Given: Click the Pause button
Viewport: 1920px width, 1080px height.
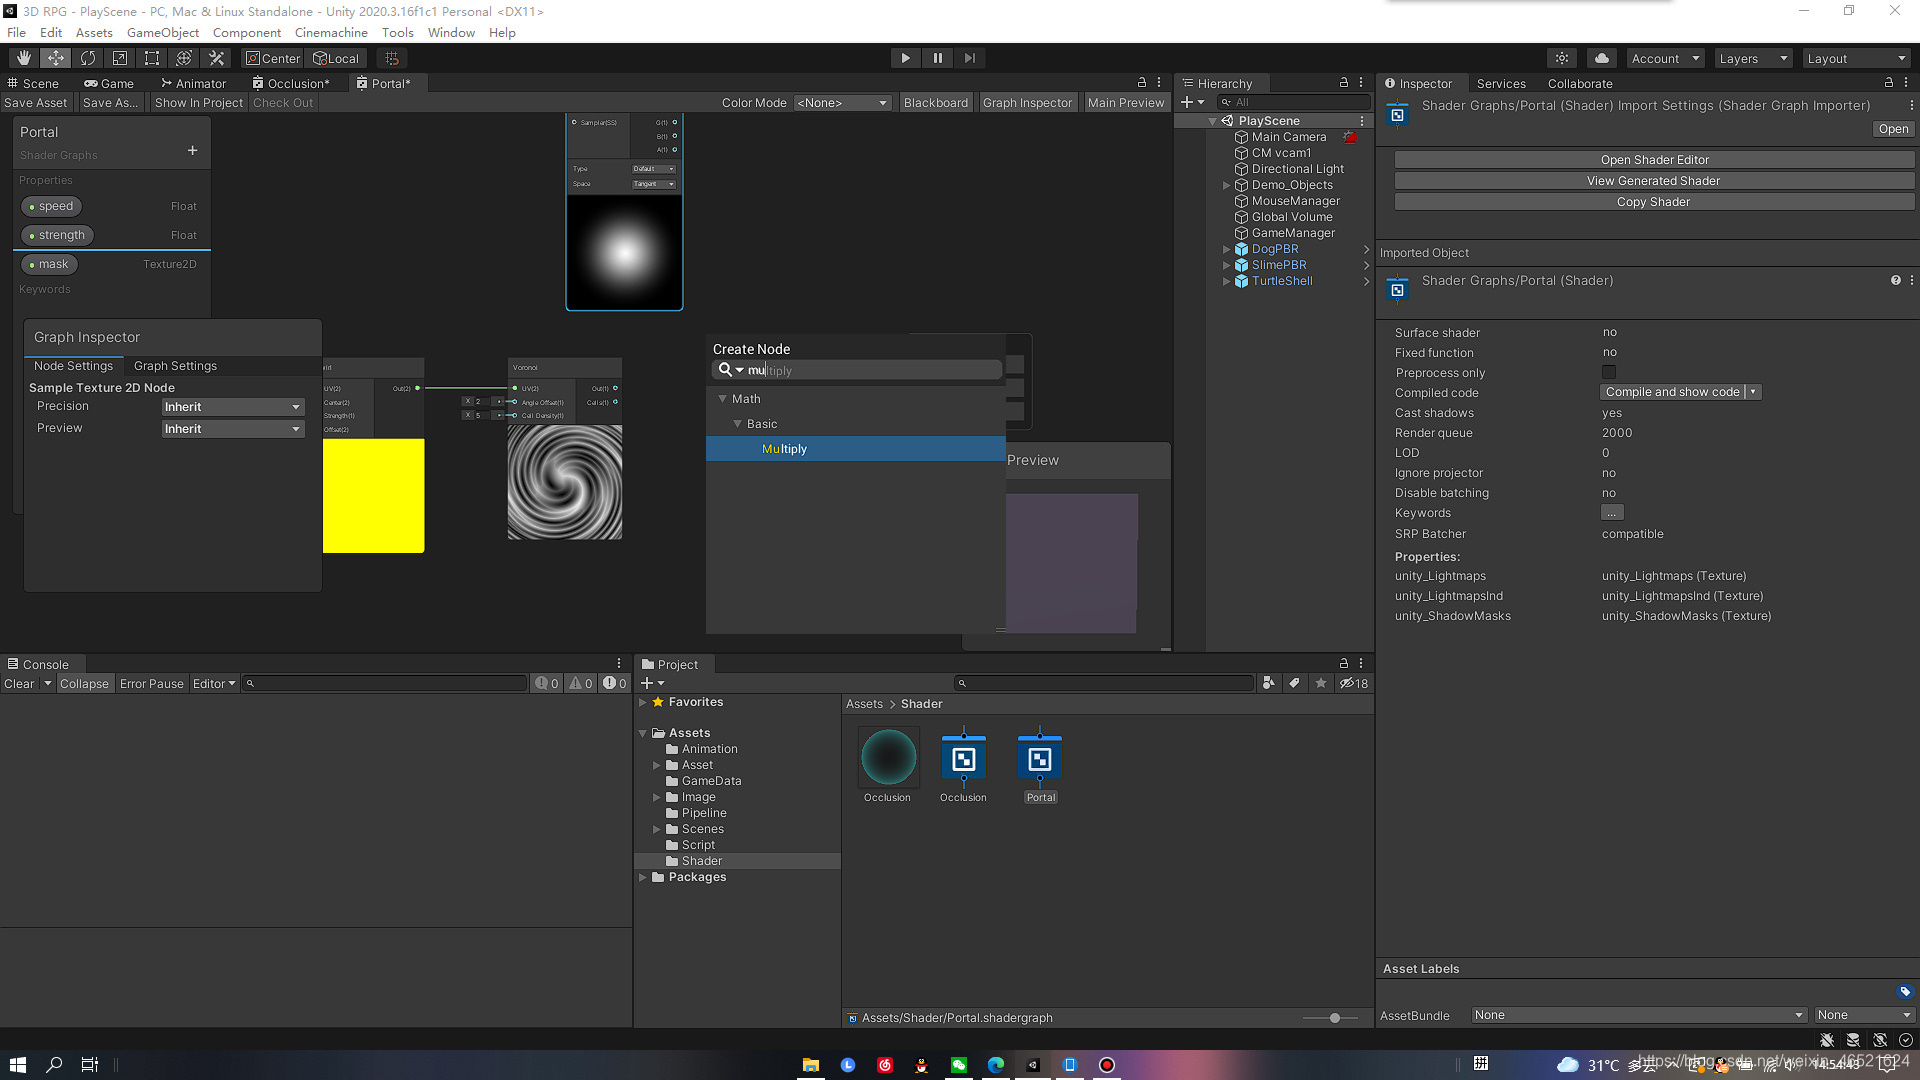Looking at the screenshot, I should coord(937,58).
